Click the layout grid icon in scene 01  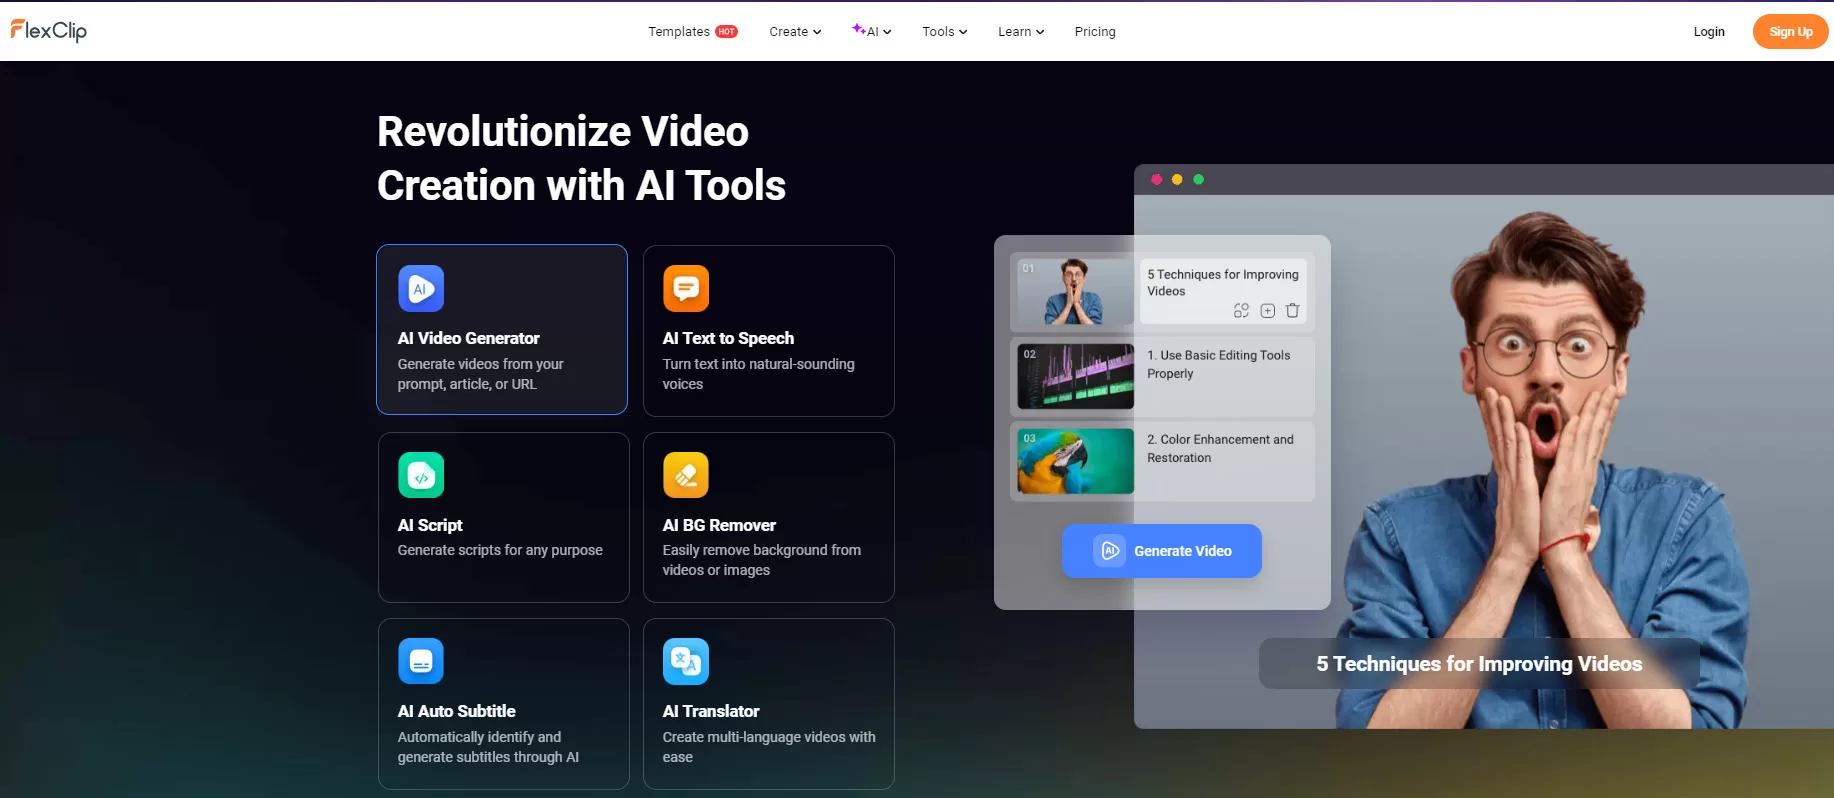coord(1241,311)
